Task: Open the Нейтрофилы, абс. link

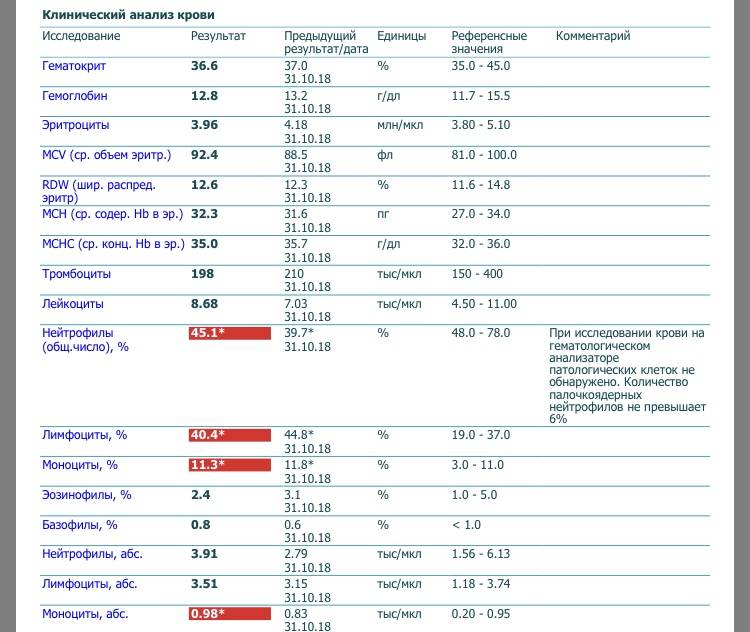Action: pyautogui.click(x=92, y=554)
